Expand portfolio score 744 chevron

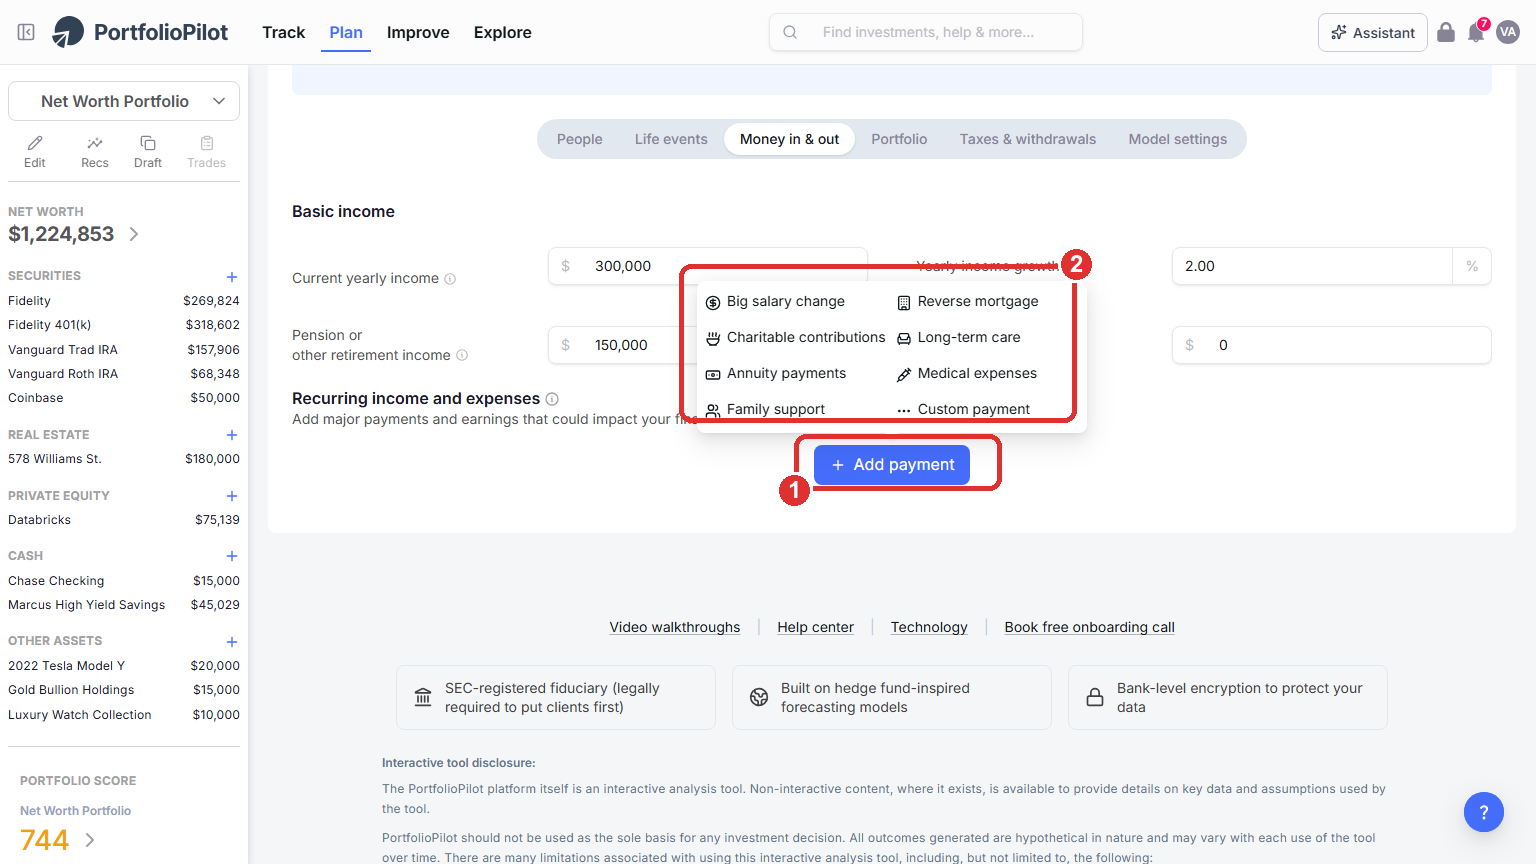tap(90, 840)
